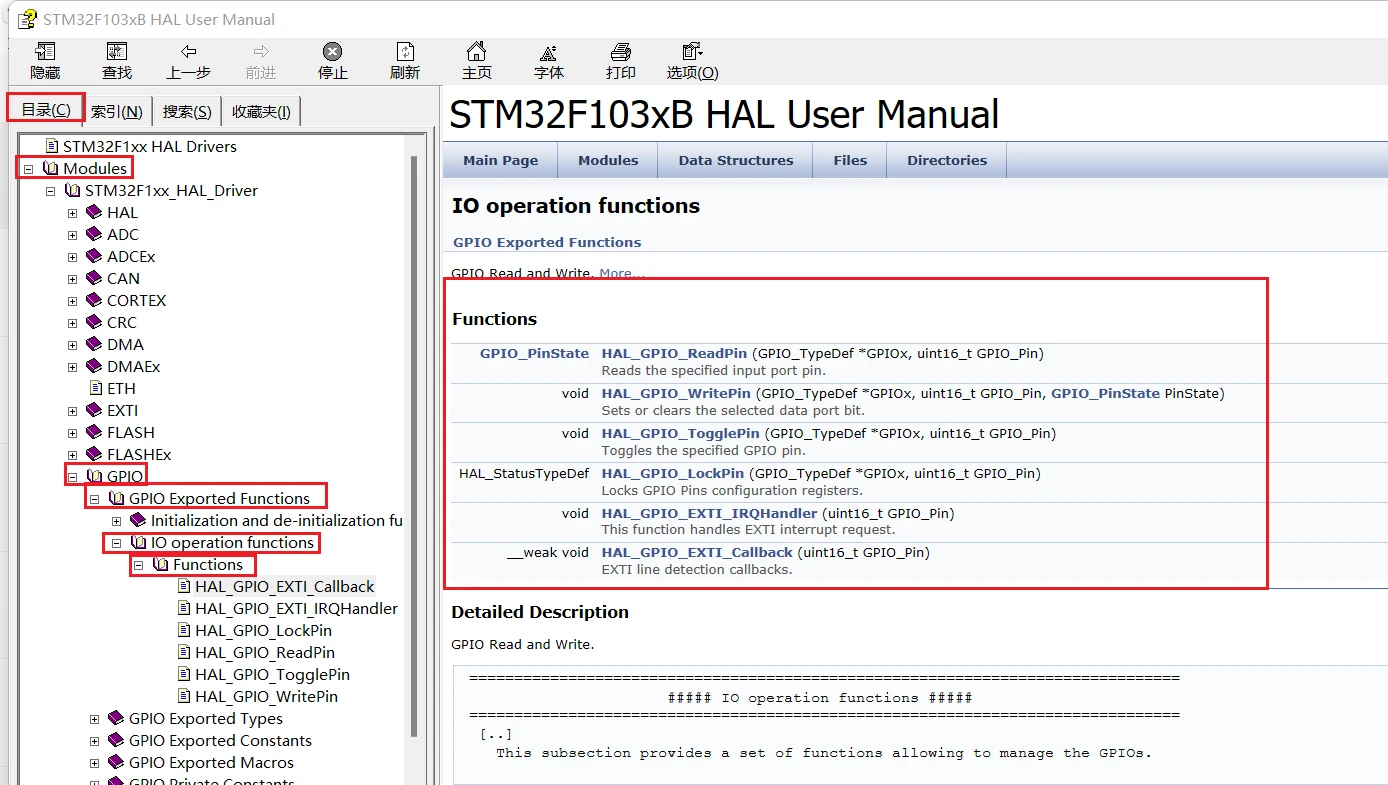Expand the CRC tree node
The image size is (1388, 785).
point(72,323)
